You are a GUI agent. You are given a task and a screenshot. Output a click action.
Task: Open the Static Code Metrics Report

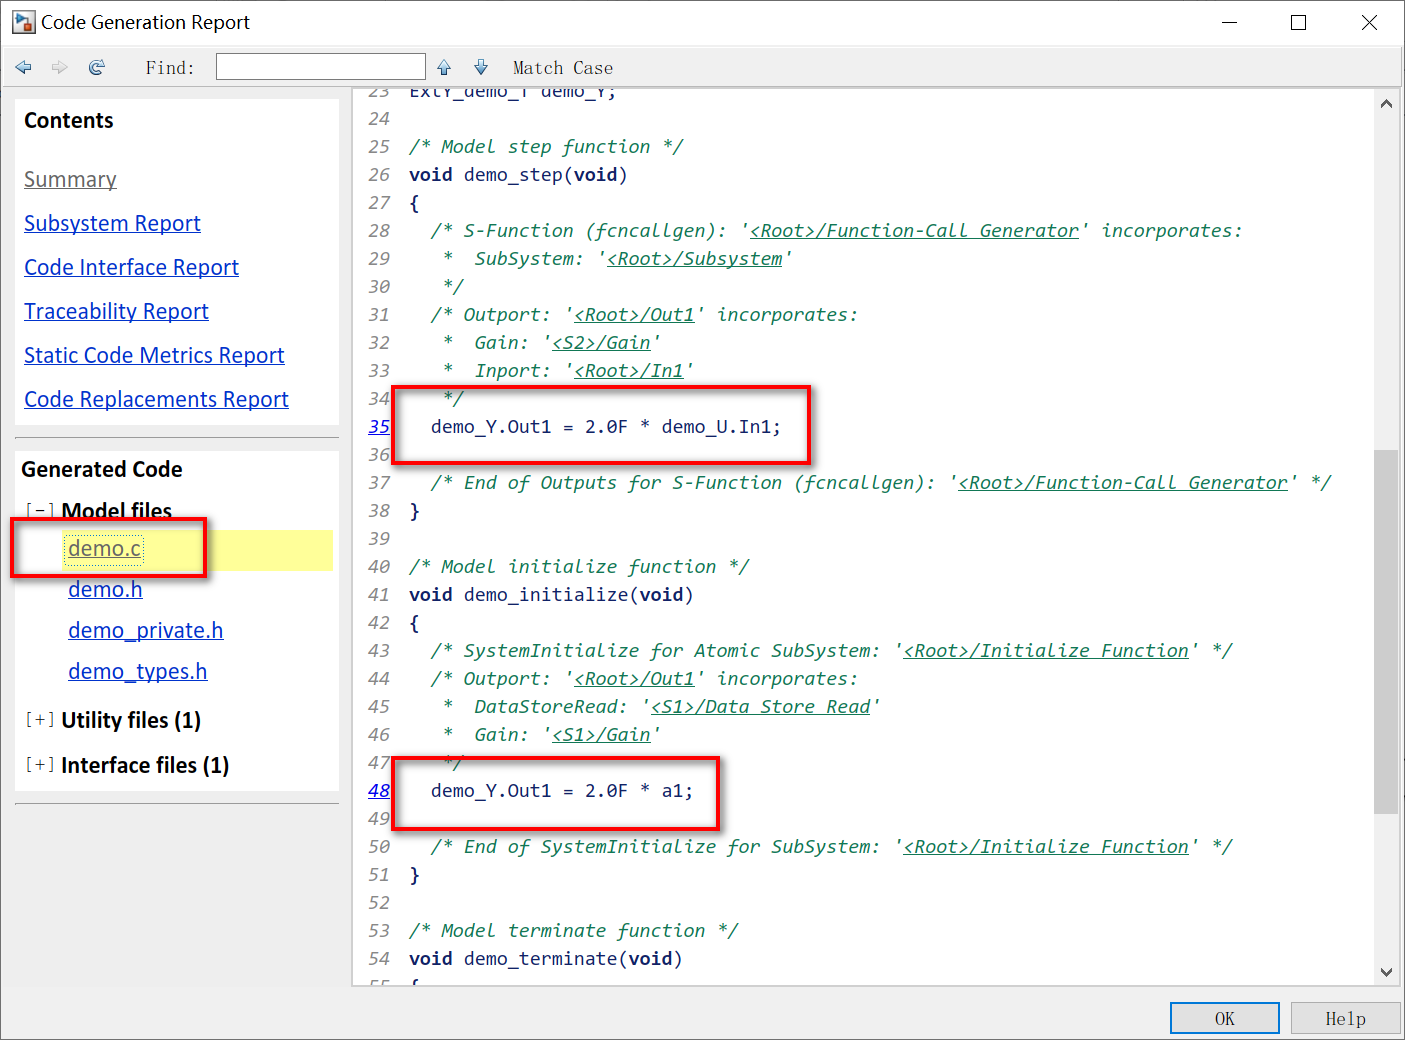tap(154, 356)
